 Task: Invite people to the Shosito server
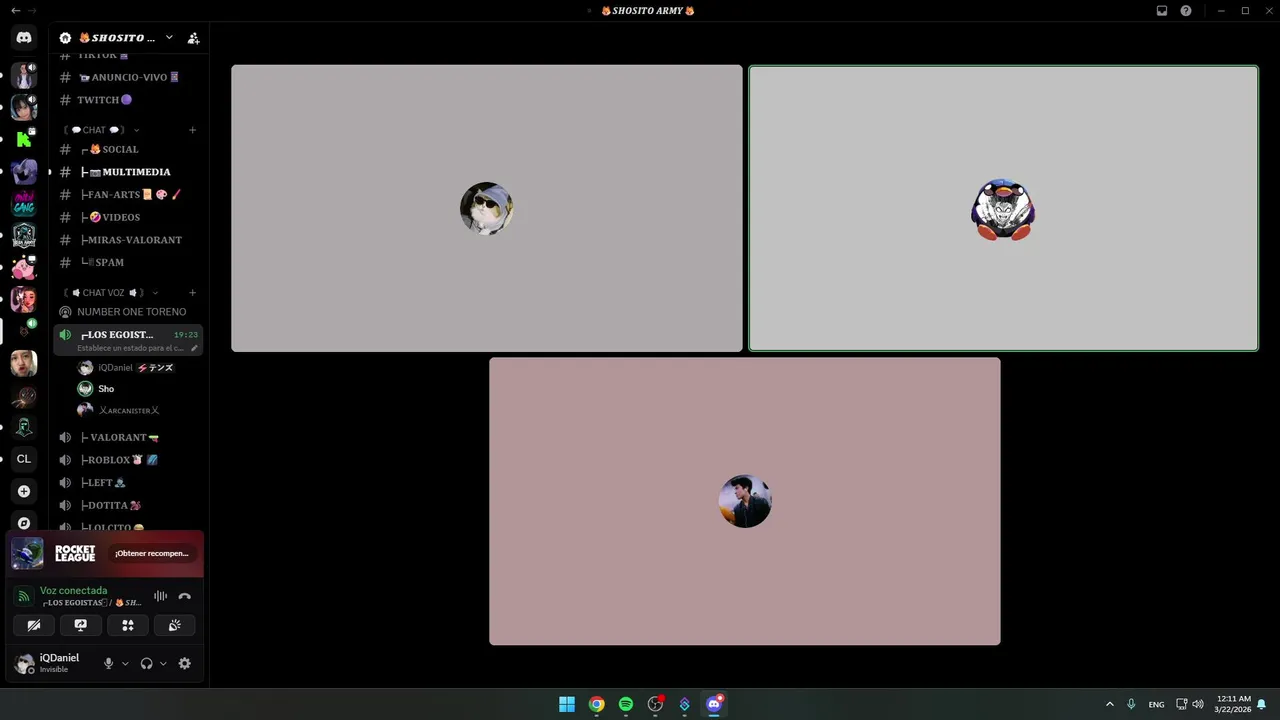tap(194, 38)
